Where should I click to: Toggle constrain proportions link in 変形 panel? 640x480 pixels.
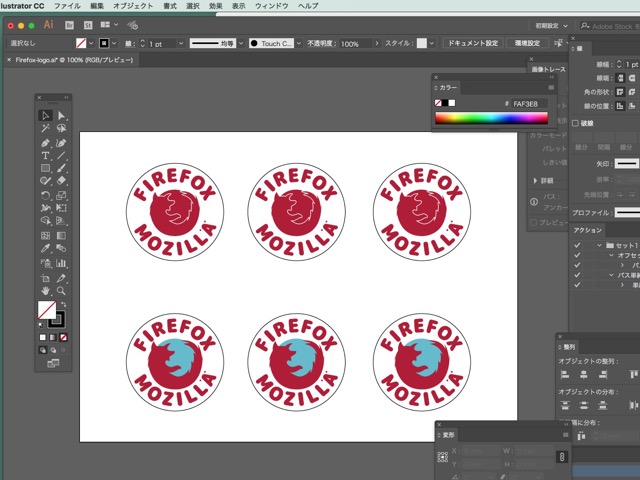coord(562,457)
